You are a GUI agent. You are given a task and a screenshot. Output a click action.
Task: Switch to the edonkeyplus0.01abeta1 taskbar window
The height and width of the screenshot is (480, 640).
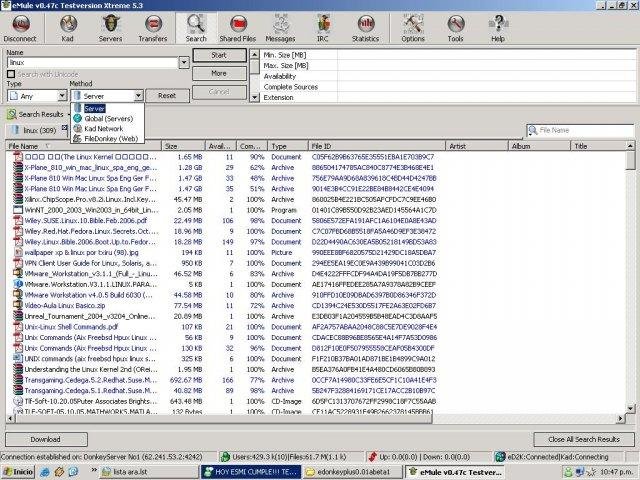pos(353,472)
